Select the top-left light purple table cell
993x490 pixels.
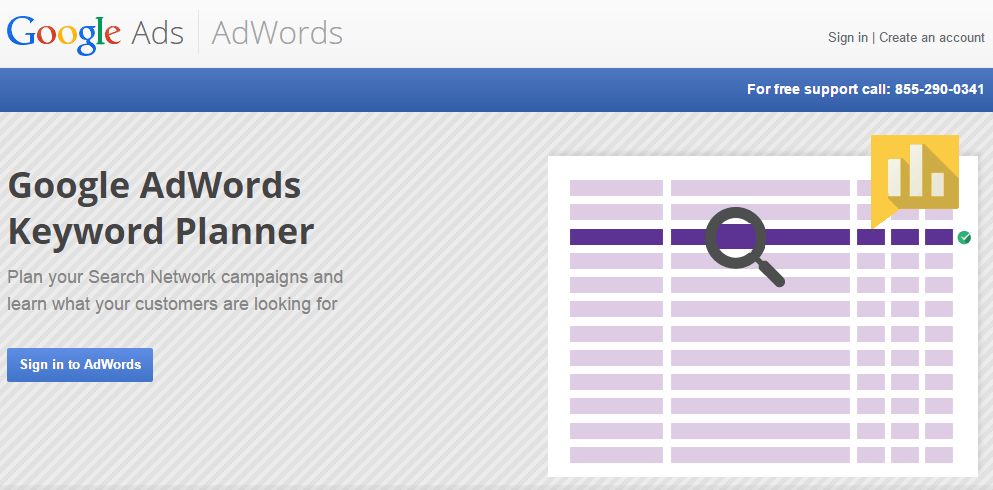click(616, 188)
